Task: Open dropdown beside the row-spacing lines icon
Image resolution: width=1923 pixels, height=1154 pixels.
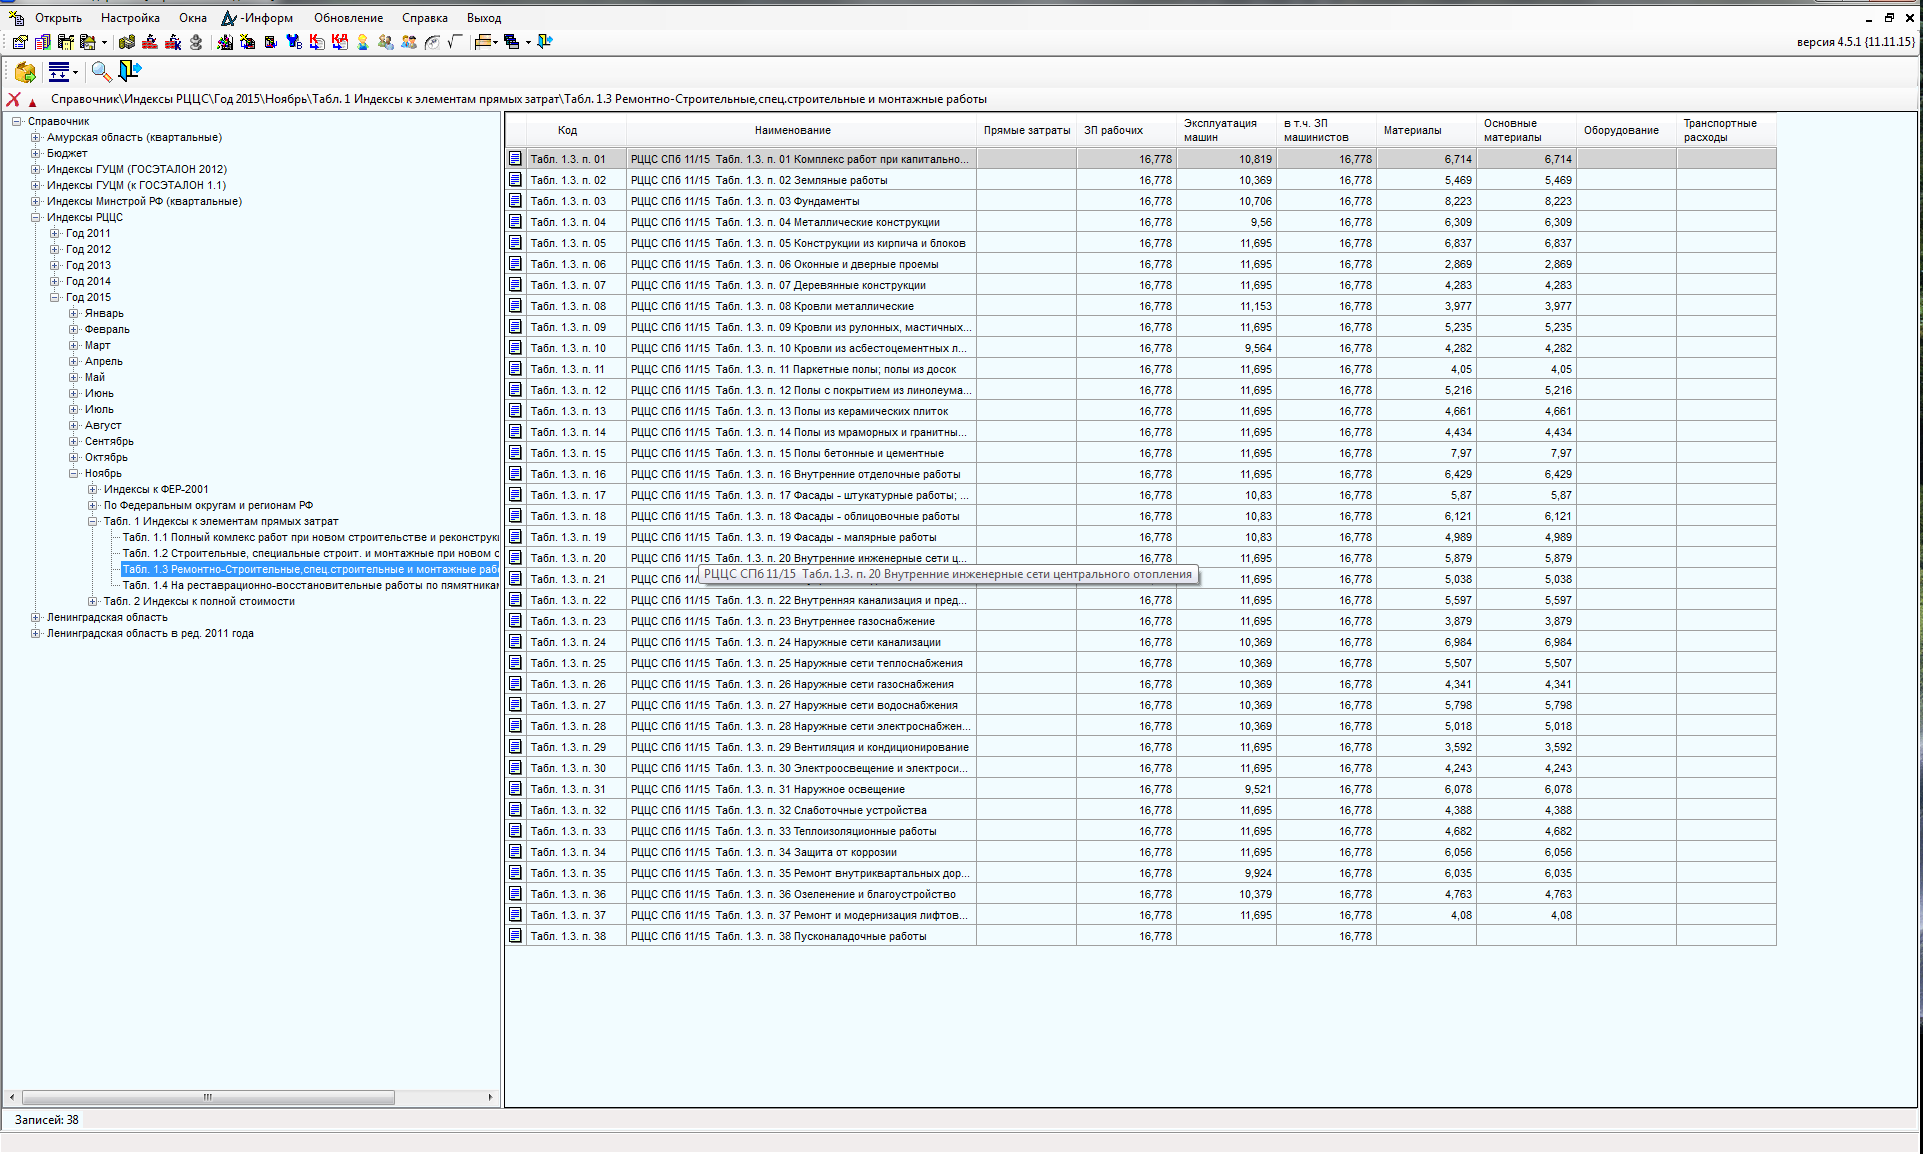Action: pos(75,73)
